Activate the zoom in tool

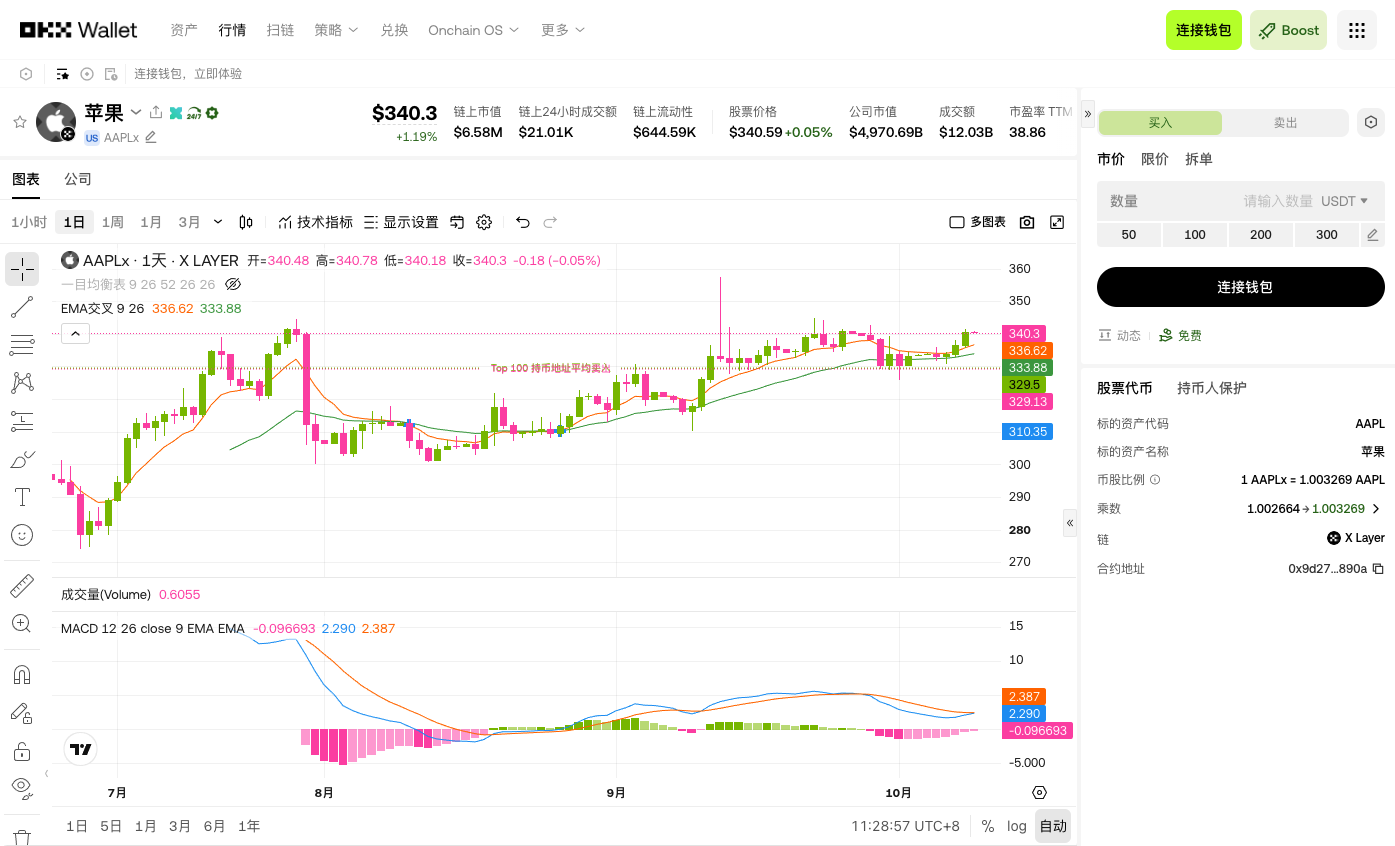(22, 623)
